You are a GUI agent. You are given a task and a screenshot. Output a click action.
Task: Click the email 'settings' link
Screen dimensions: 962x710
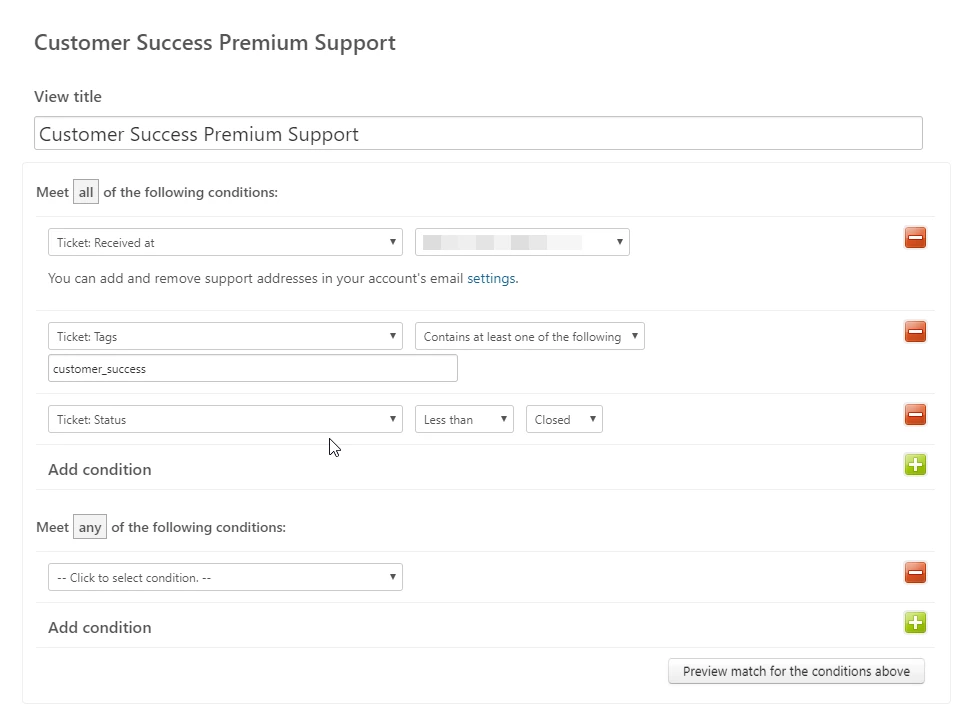click(x=491, y=279)
